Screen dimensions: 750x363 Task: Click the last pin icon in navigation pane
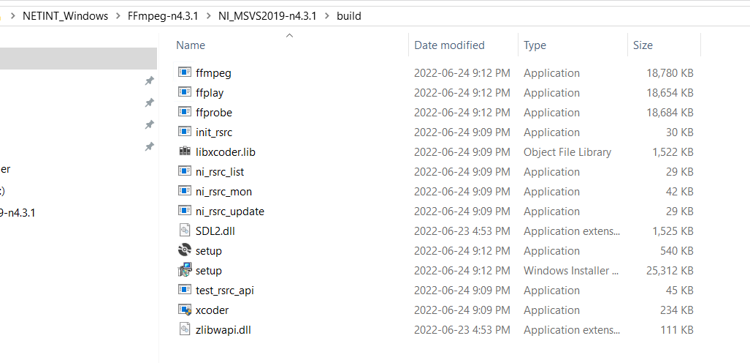click(149, 147)
